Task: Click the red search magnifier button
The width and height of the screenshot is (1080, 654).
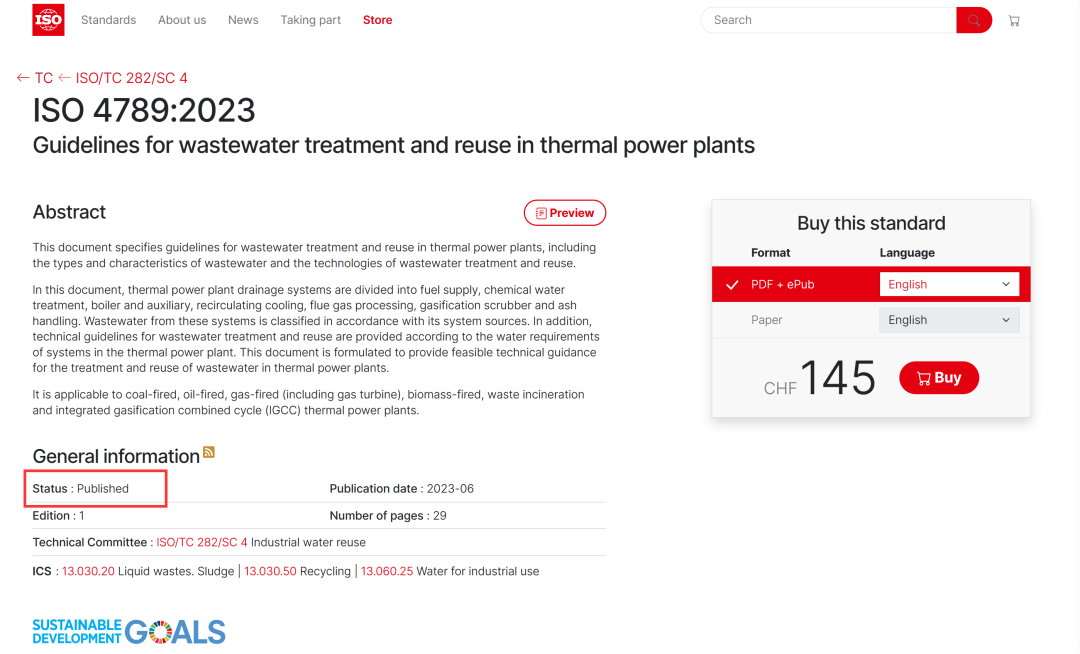Action: [973, 20]
